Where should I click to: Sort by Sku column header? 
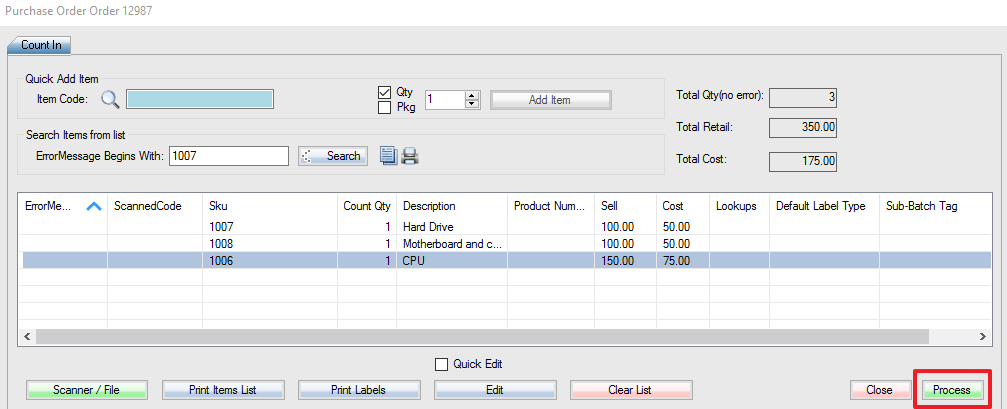[270, 206]
